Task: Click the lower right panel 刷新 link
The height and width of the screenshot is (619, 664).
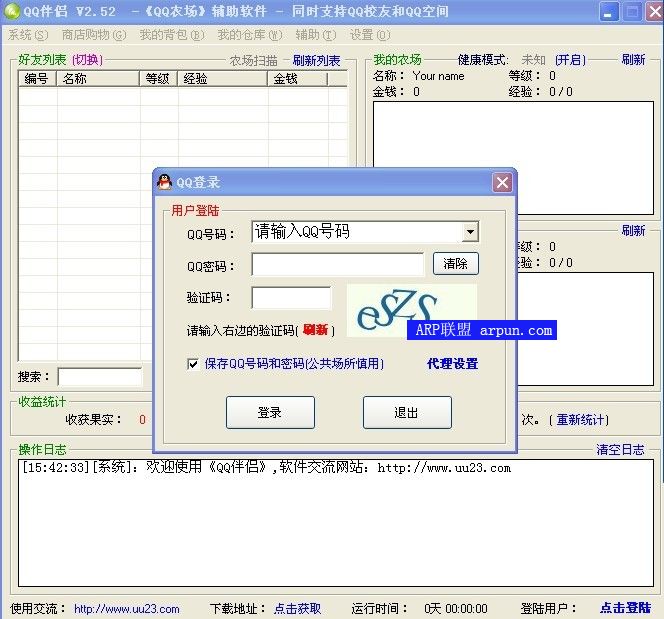Action: point(633,230)
